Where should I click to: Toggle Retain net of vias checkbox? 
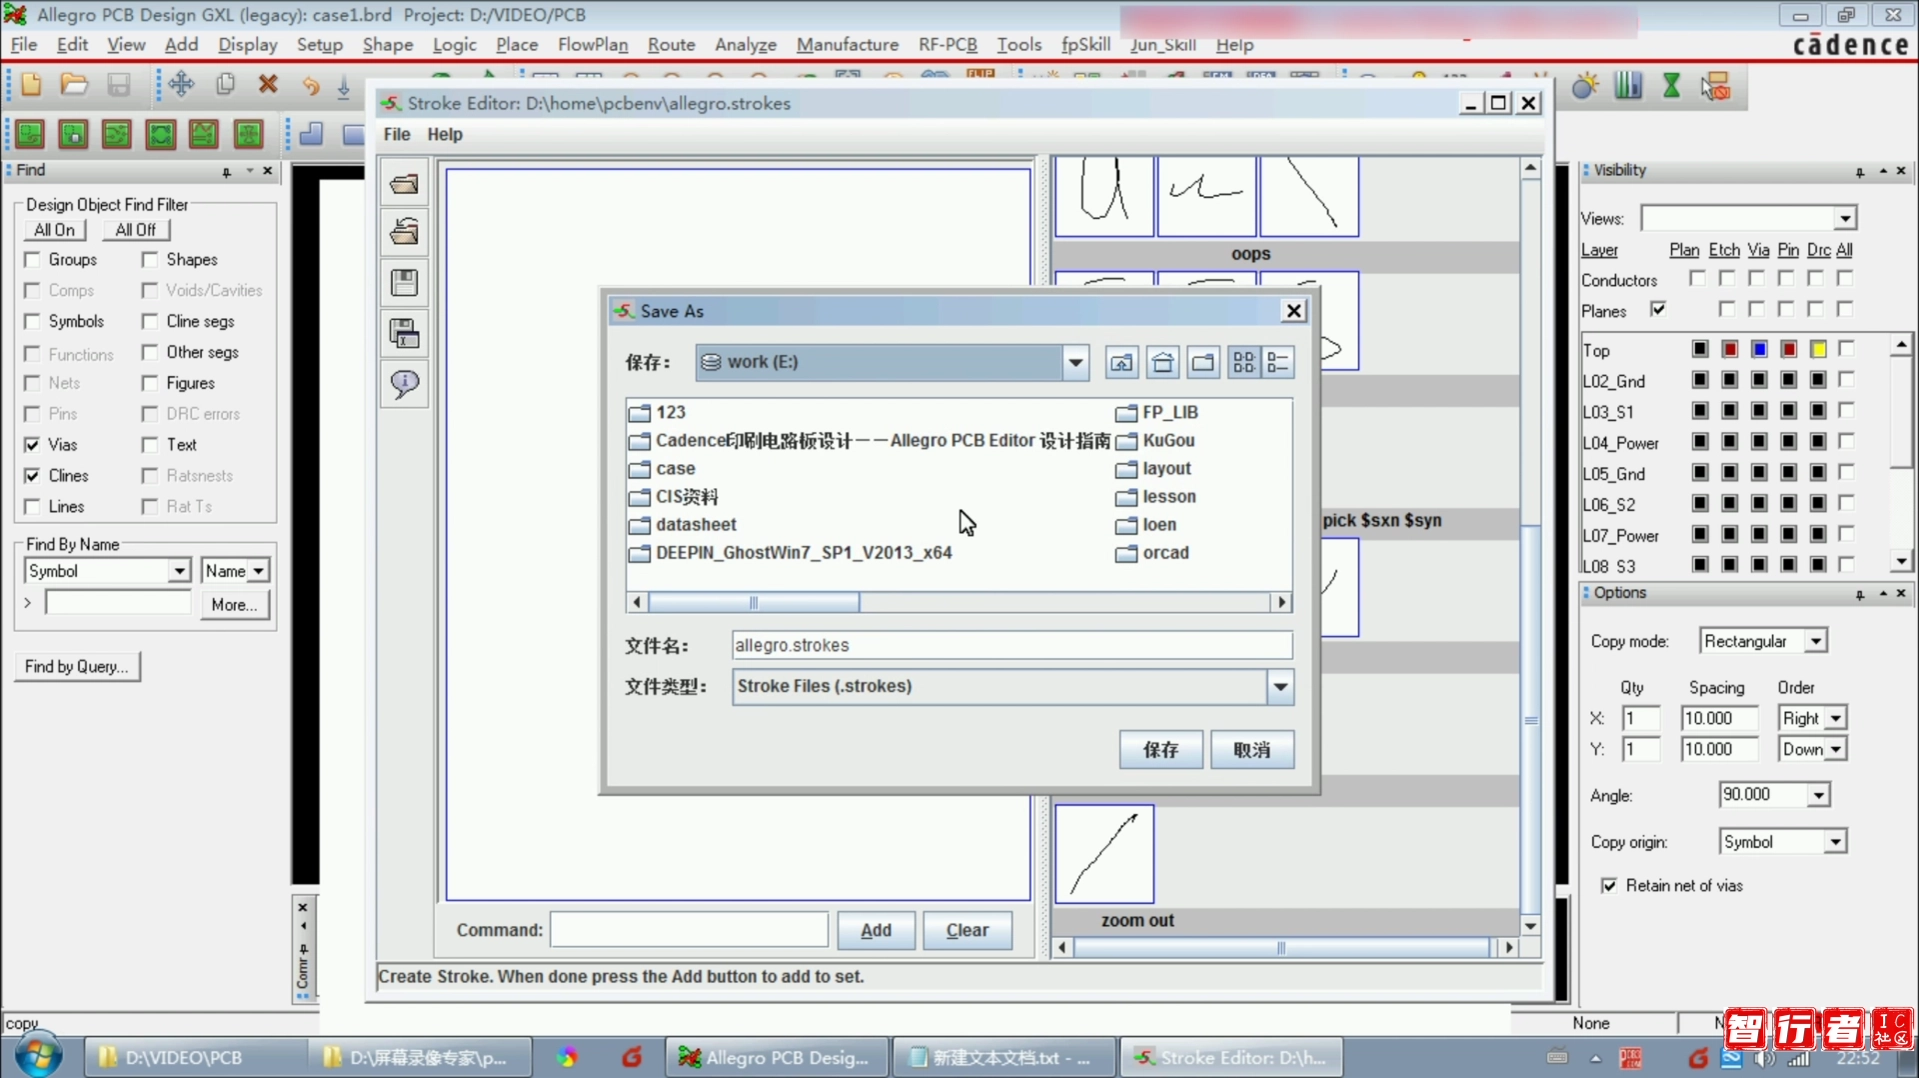(x=1609, y=886)
